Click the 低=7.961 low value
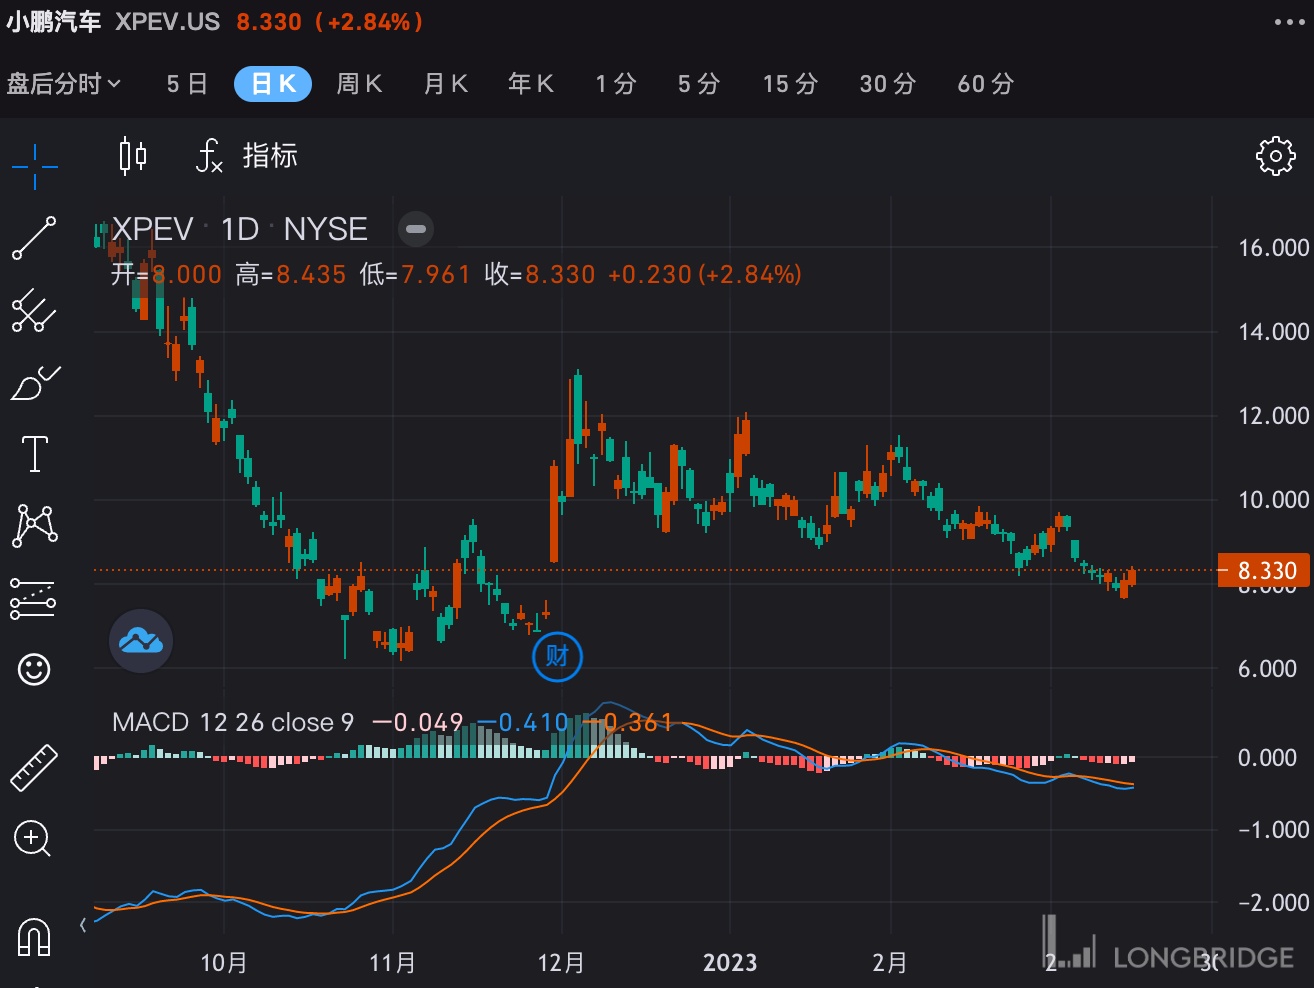 pyautogui.click(x=415, y=275)
